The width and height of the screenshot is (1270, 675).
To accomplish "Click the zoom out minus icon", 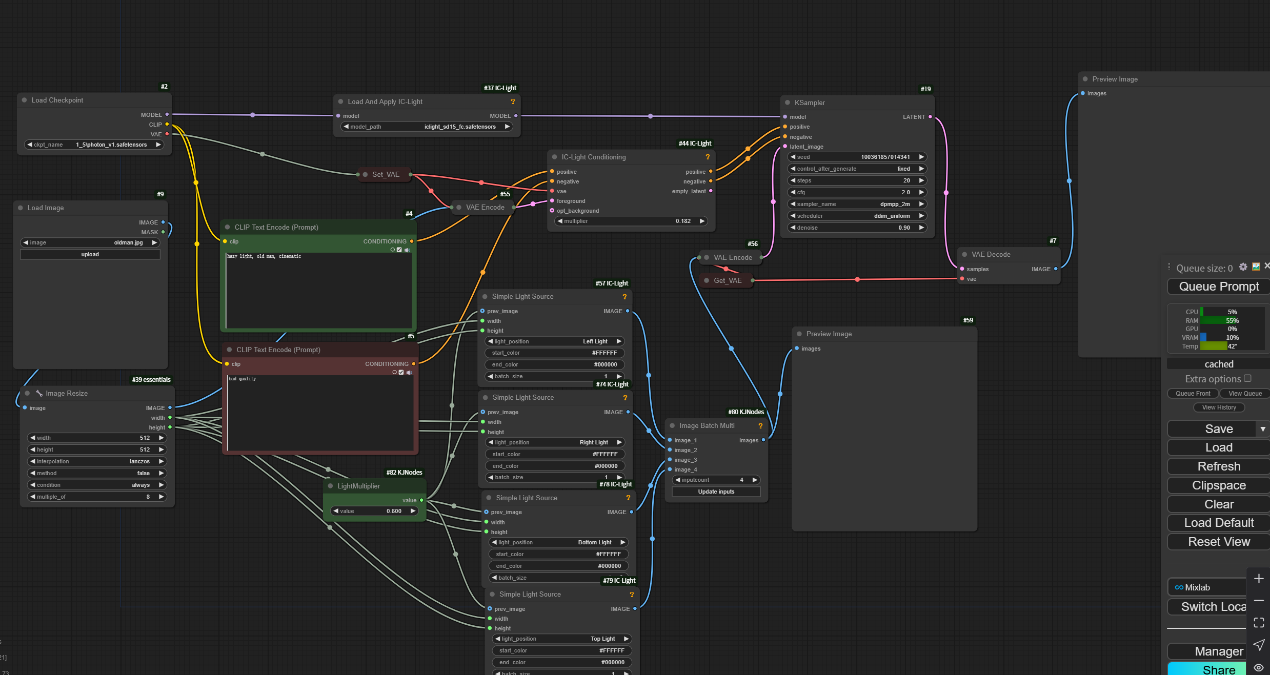I will point(1259,600).
